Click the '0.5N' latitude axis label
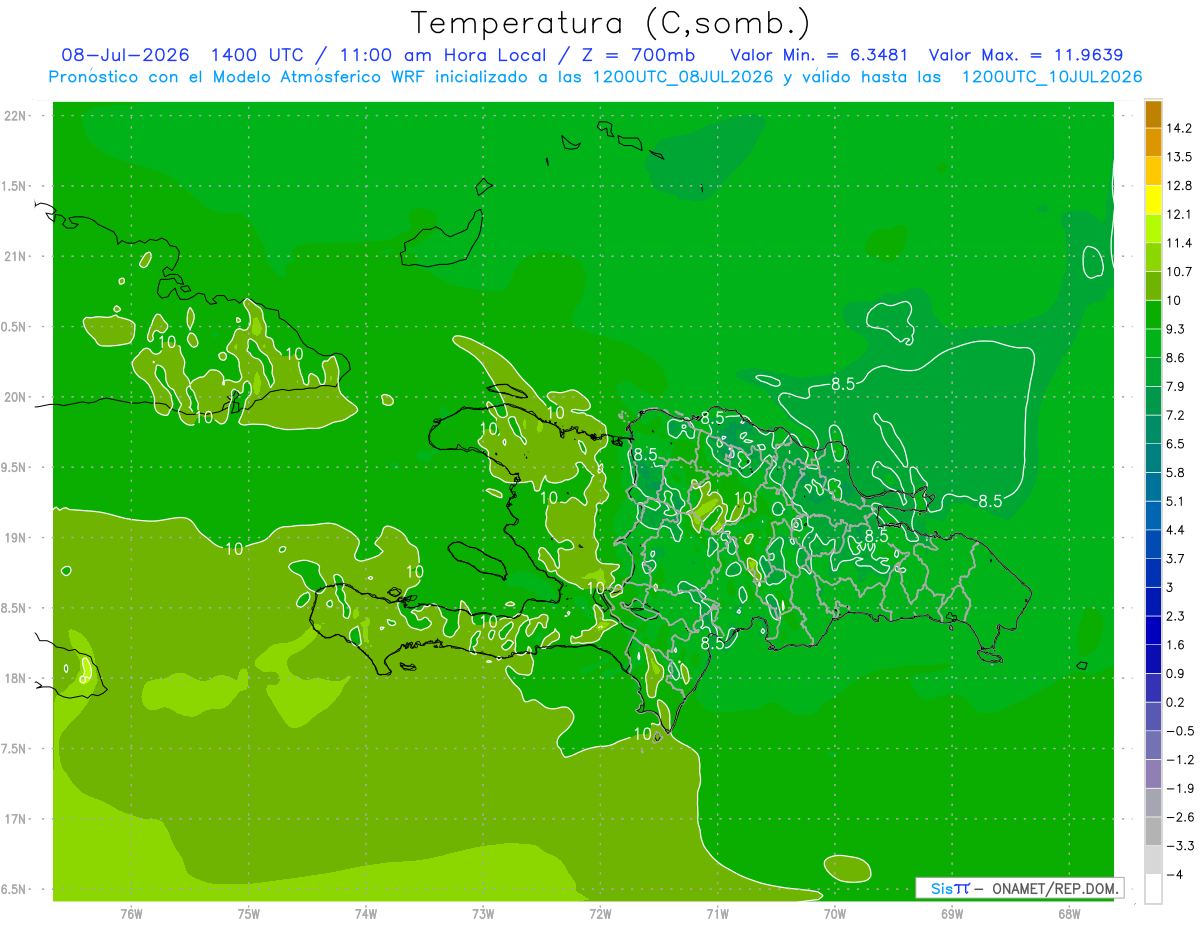The image size is (1200, 927). pos(16,327)
